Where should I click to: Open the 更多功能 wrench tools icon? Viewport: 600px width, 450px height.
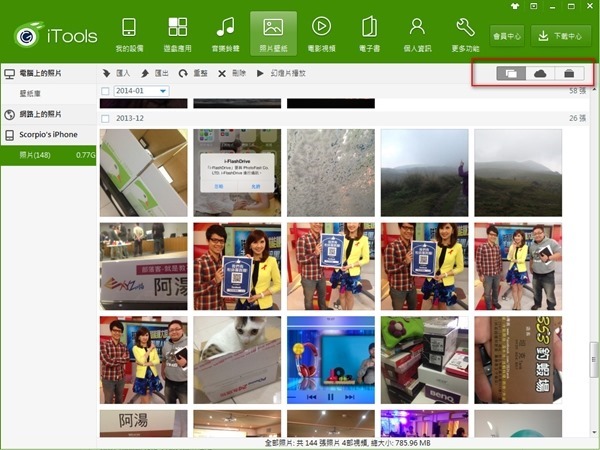465,33
